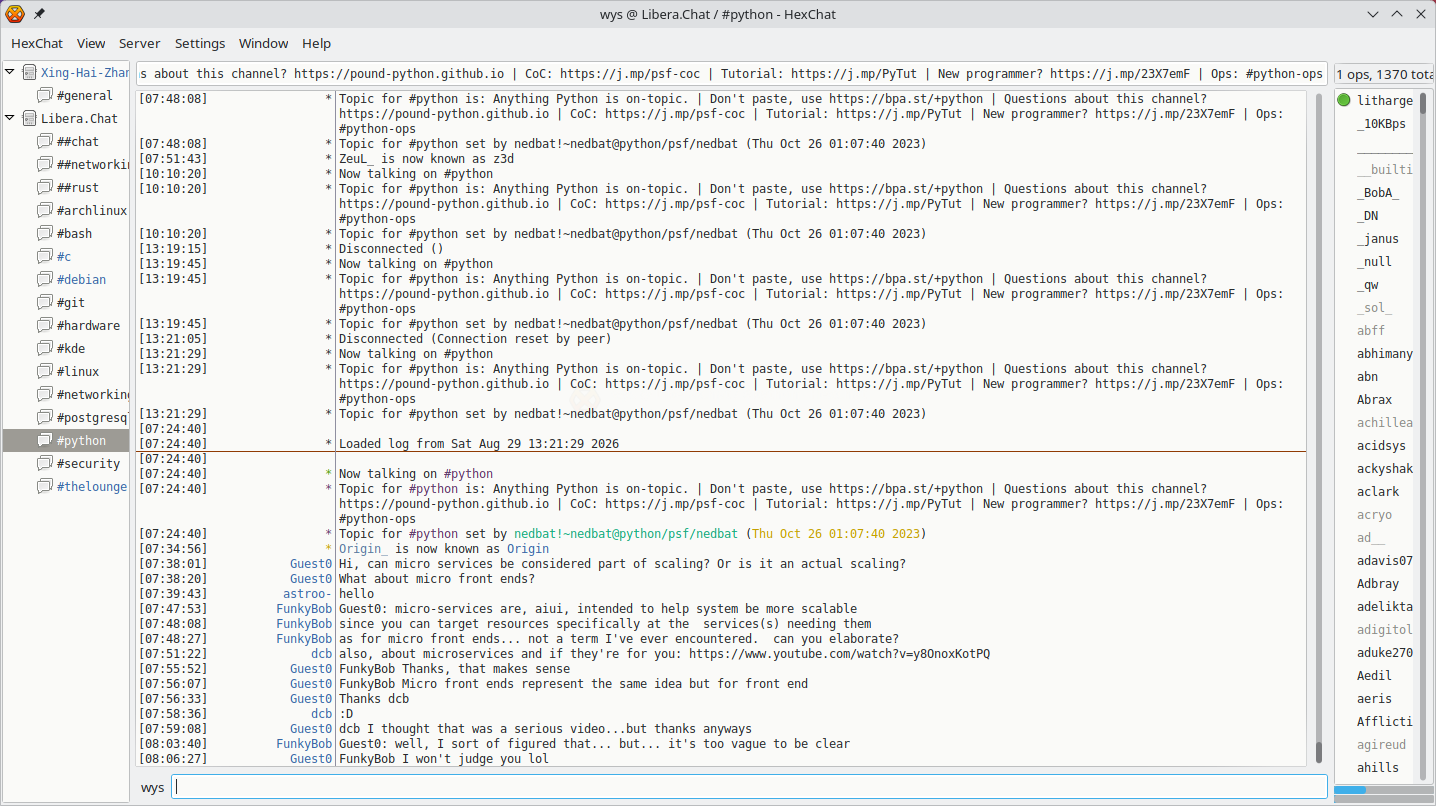Select user abhimany in user list

coord(1385,353)
